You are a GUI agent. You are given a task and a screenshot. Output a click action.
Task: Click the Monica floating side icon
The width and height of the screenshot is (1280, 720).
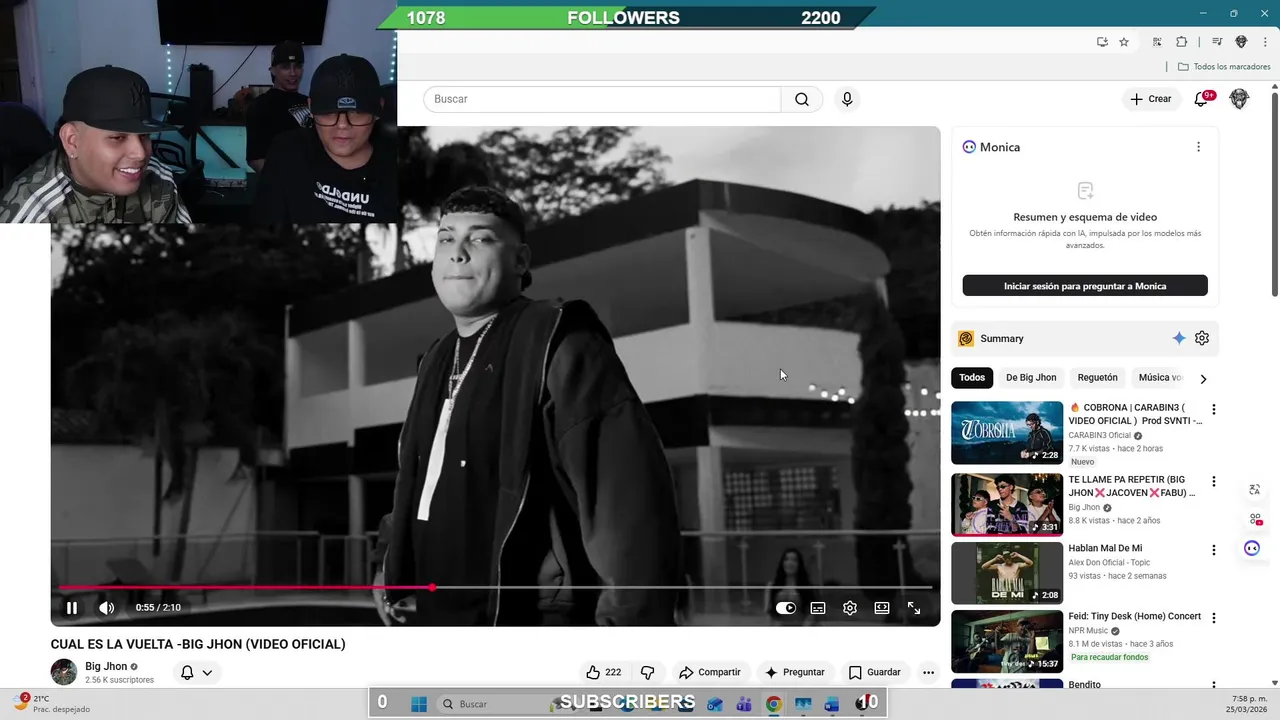pos(1252,548)
